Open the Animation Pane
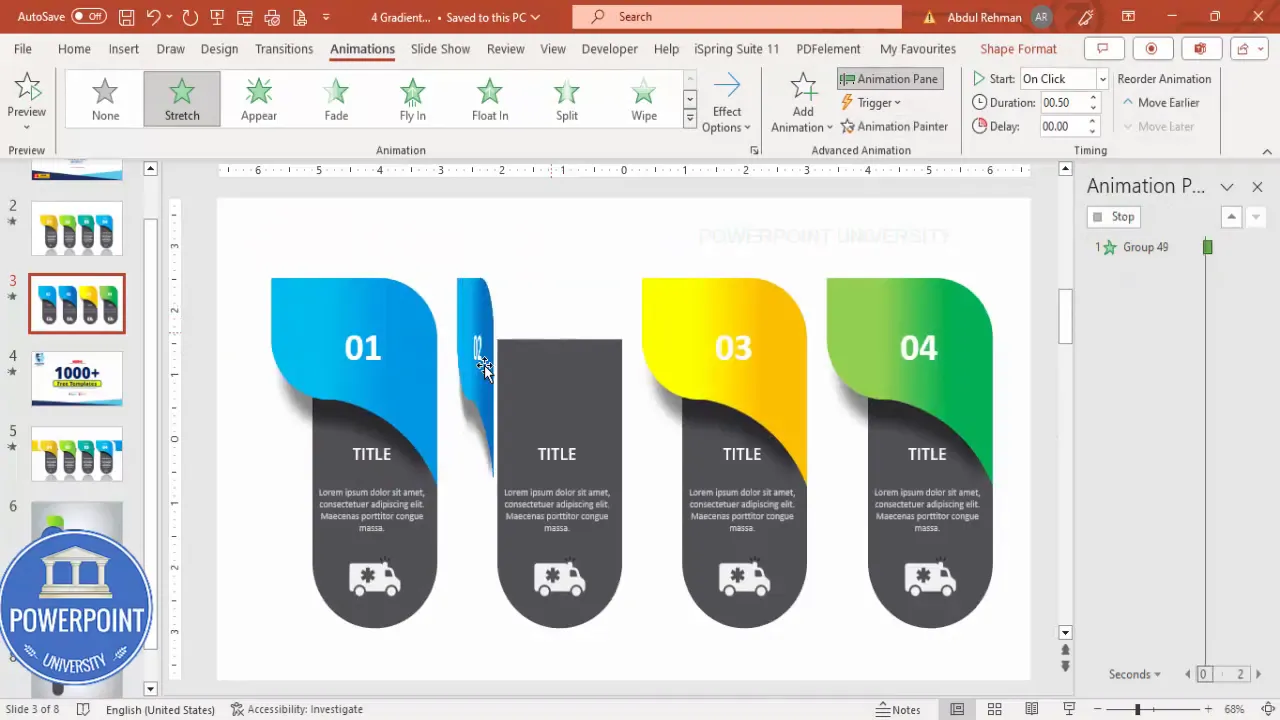Screen dimensions: 1280x720 click(889, 79)
